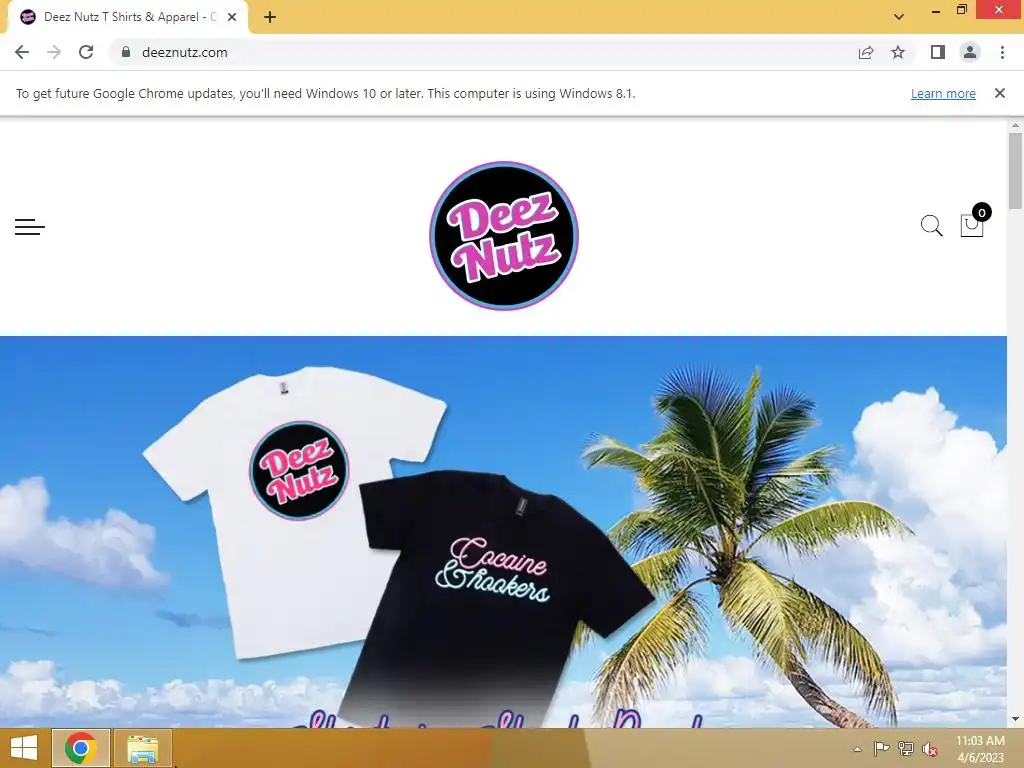Open the Windows Start button
The image size is (1024, 768).
24,748
